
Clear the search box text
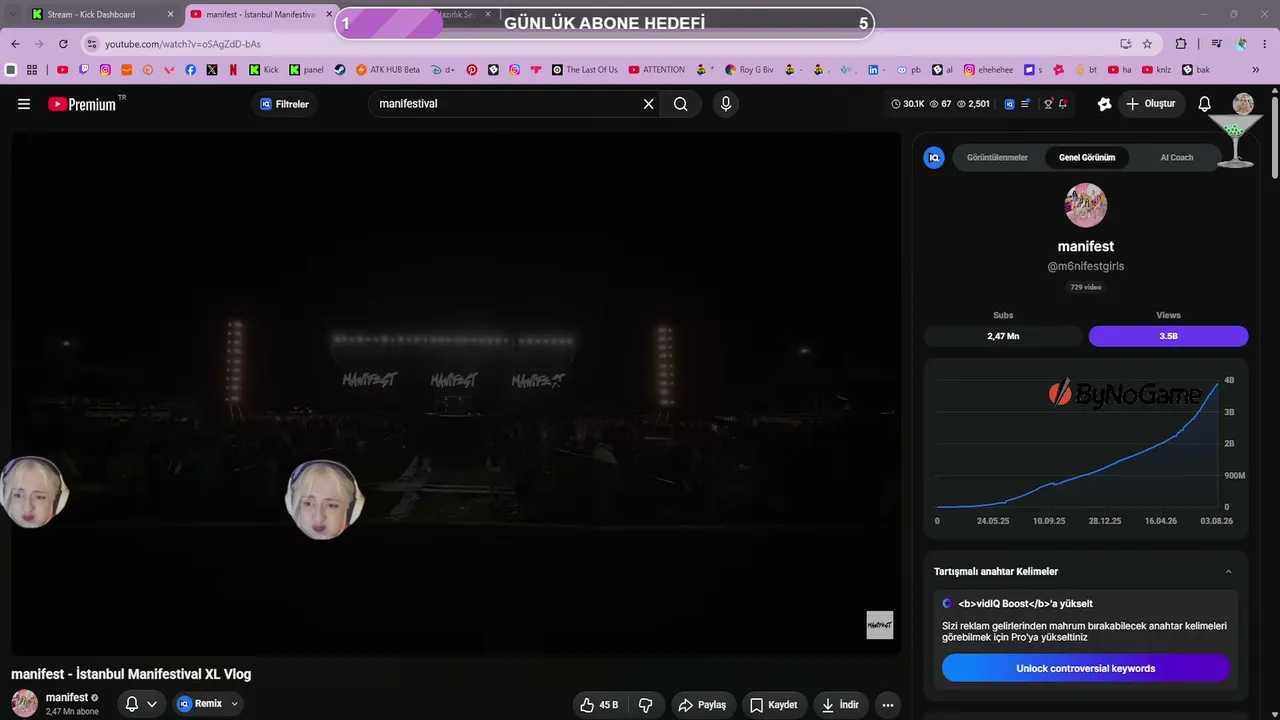pos(648,104)
